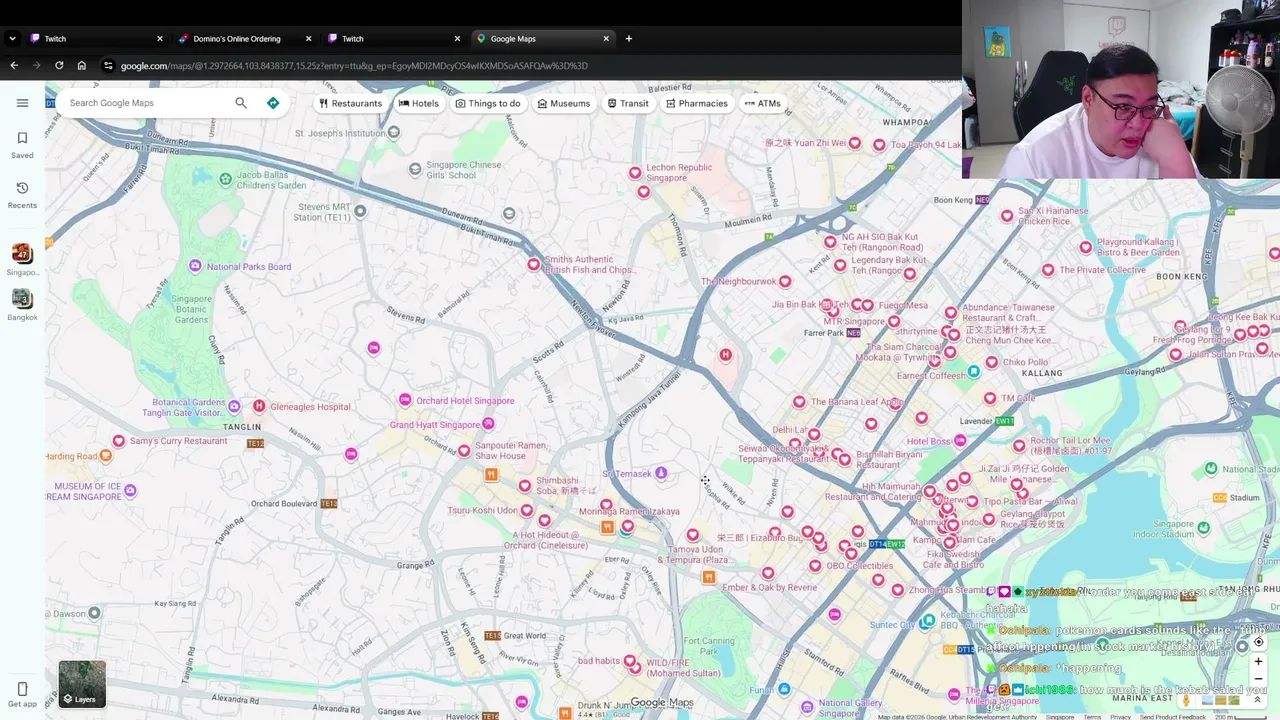
Task: Close the Google Maps tab
Action: (606, 38)
